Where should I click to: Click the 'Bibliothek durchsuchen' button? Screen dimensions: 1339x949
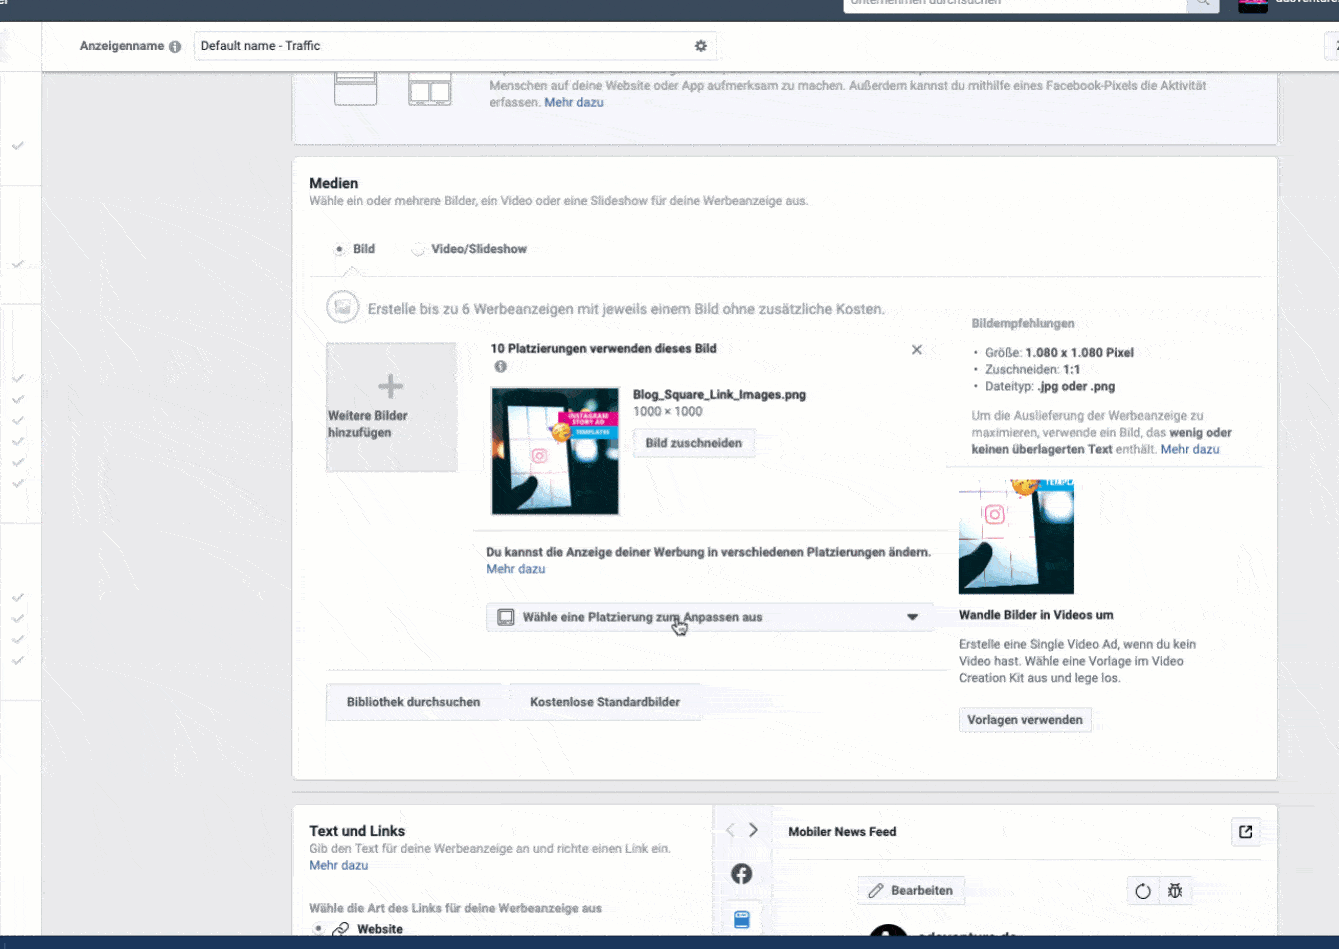coord(414,702)
